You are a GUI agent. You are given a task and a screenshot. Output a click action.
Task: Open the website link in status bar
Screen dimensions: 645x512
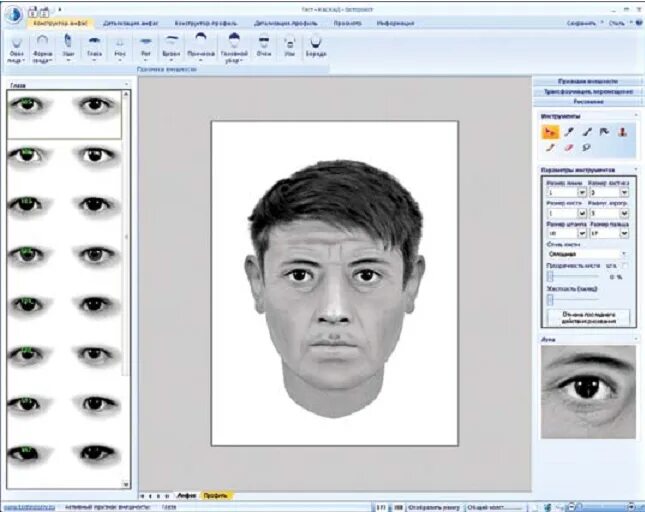pyautogui.click(x=29, y=507)
